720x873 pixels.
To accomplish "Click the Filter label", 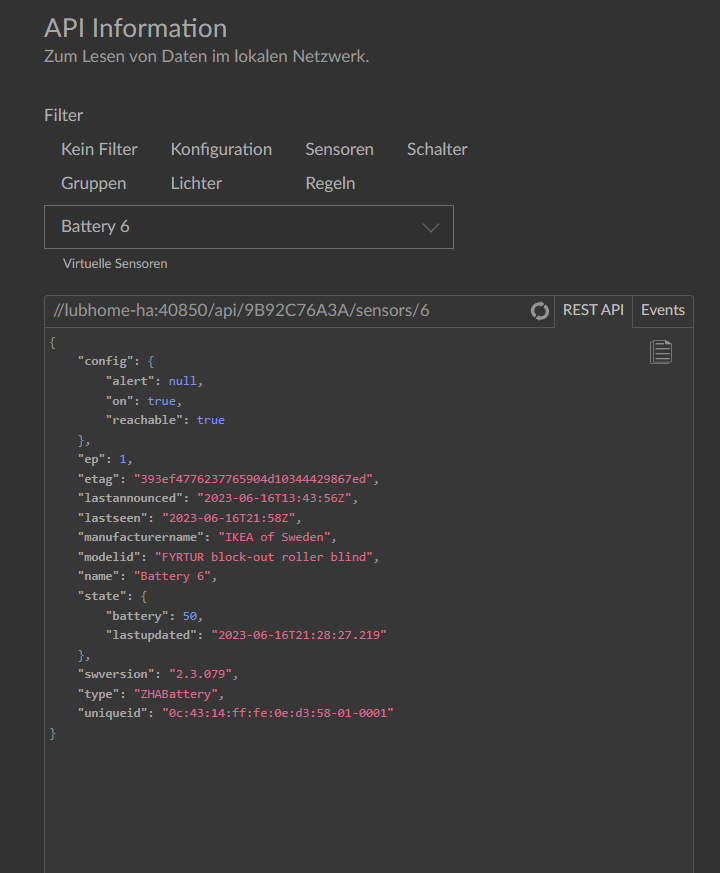I will 63,115.
